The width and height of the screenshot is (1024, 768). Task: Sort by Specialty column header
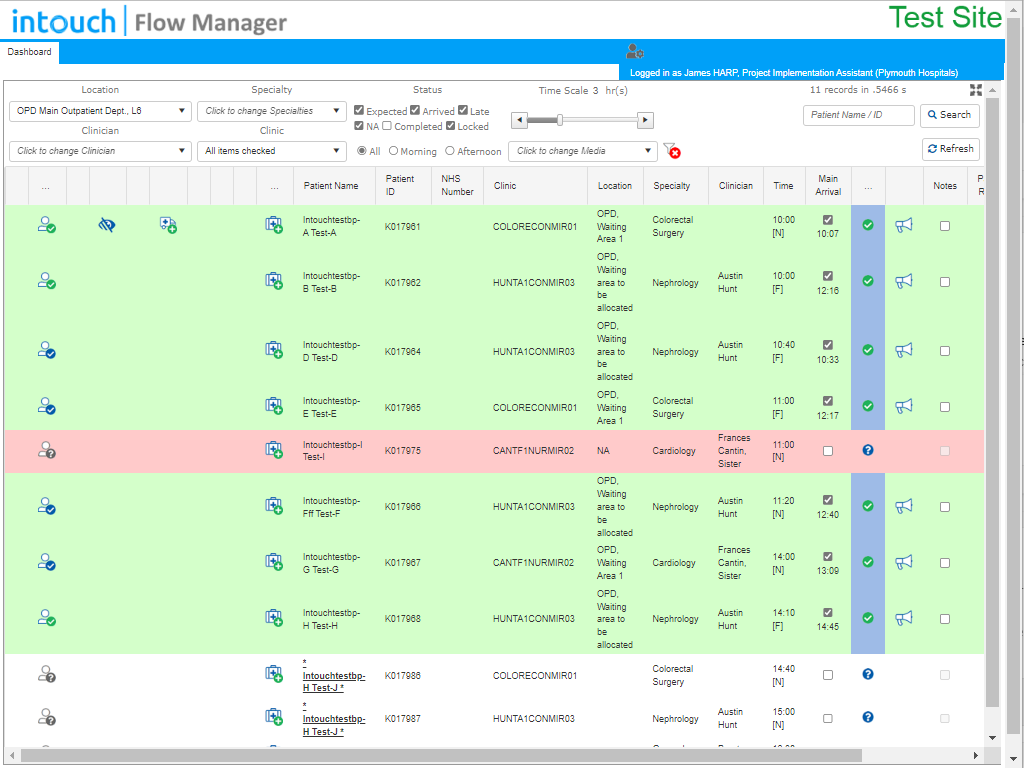click(671, 185)
